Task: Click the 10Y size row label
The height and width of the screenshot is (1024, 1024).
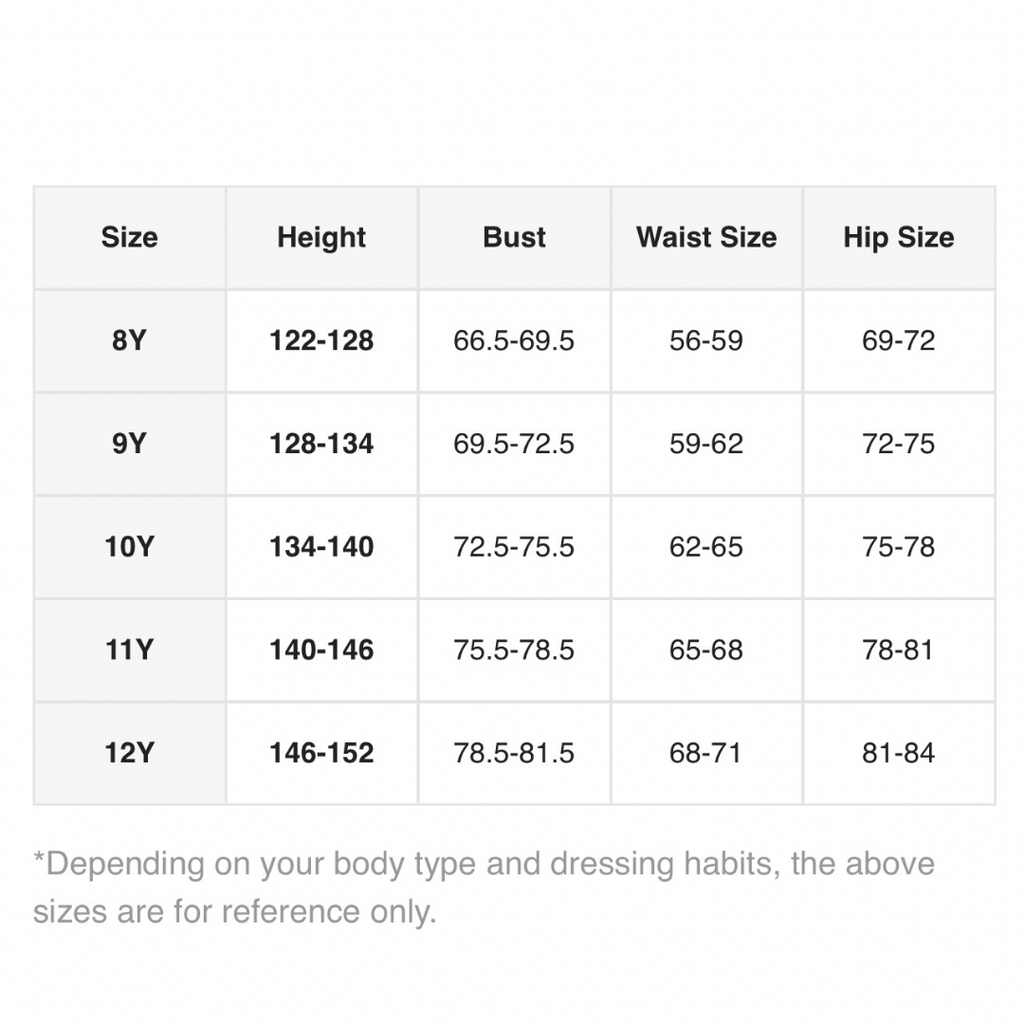Action: coord(129,547)
